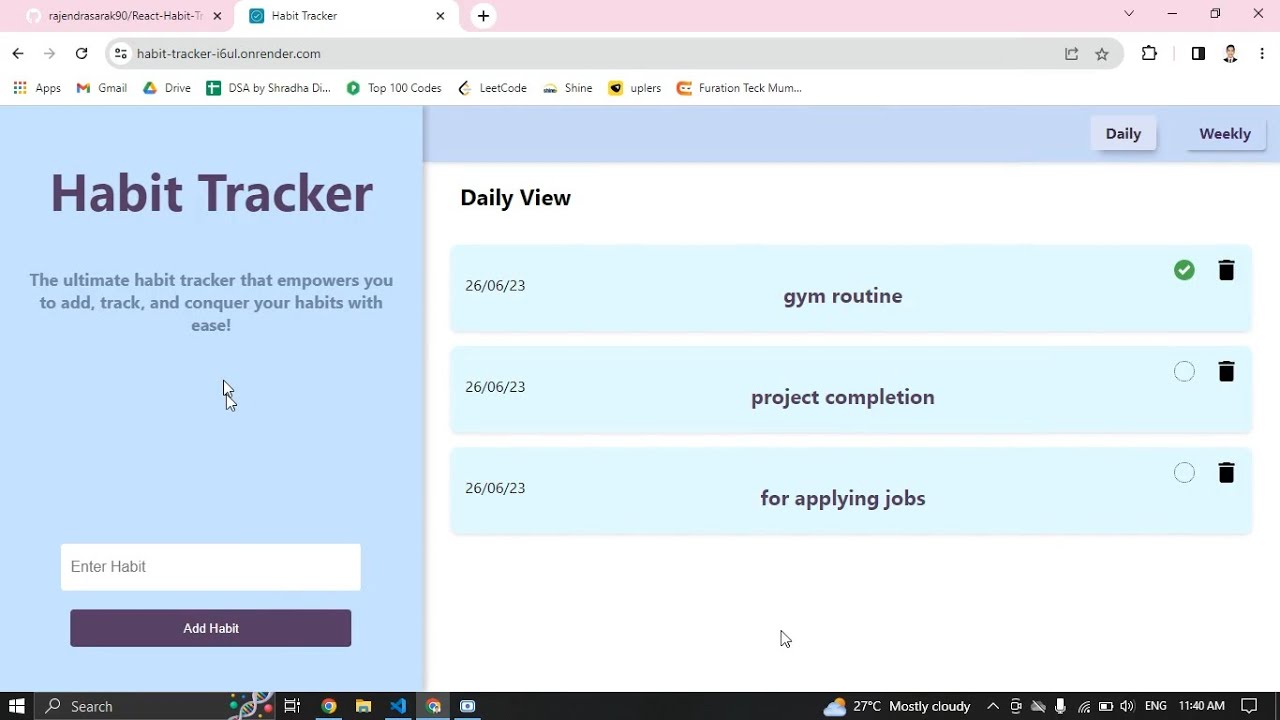This screenshot has width=1280, height=720.
Task: Open the LeetCode bookmark
Action: click(x=492, y=88)
